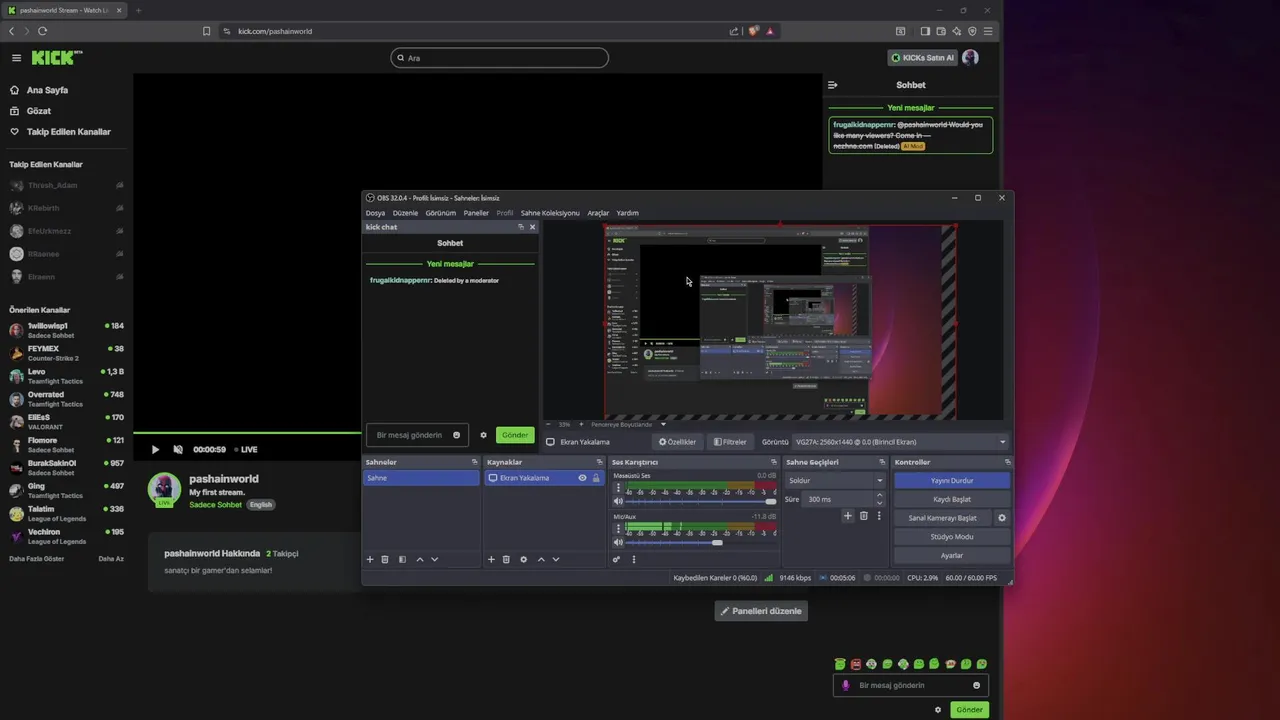
Task: Open emoji picker in OBS kick chat
Action: coord(457,435)
